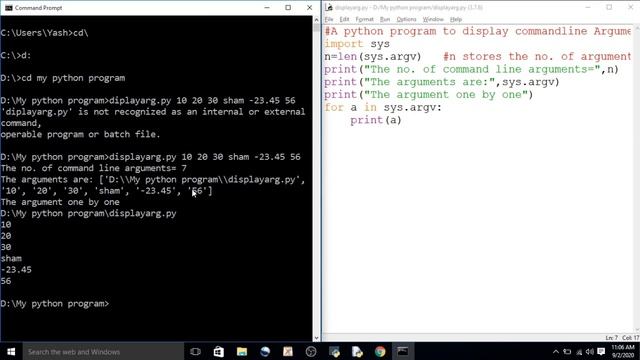This screenshot has height=360, width=640.
Task: Open the File menu in IDLE
Action: pos(329,19)
